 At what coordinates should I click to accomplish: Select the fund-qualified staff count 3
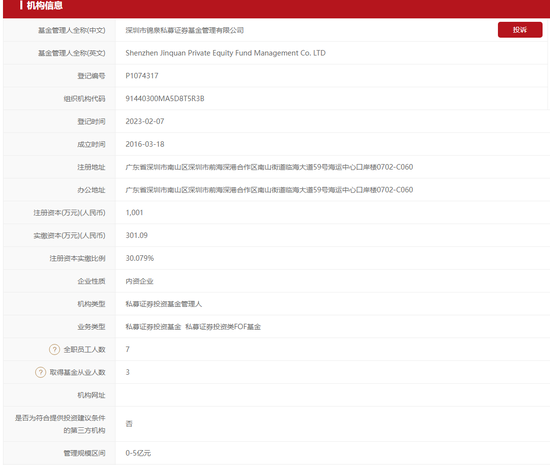click(x=128, y=372)
